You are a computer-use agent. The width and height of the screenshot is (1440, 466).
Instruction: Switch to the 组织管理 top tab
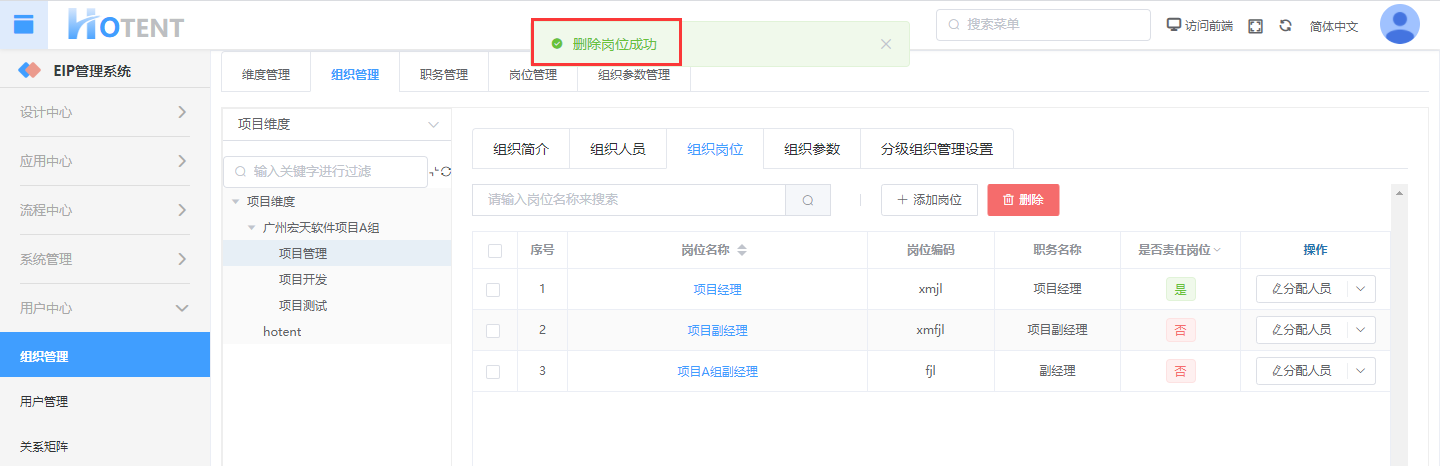(x=355, y=75)
